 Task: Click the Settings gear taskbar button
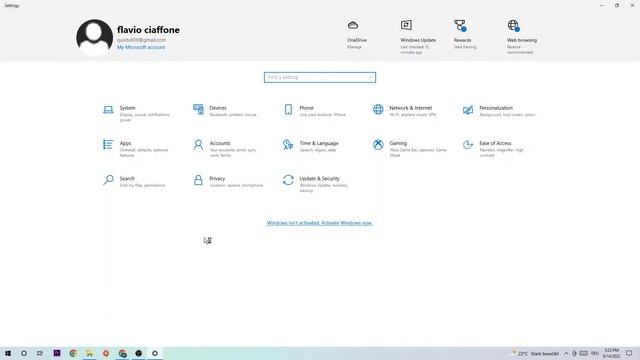click(x=155, y=353)
